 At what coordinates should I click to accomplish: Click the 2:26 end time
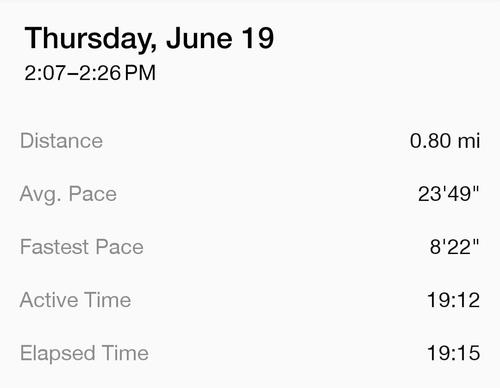[100, 73]
